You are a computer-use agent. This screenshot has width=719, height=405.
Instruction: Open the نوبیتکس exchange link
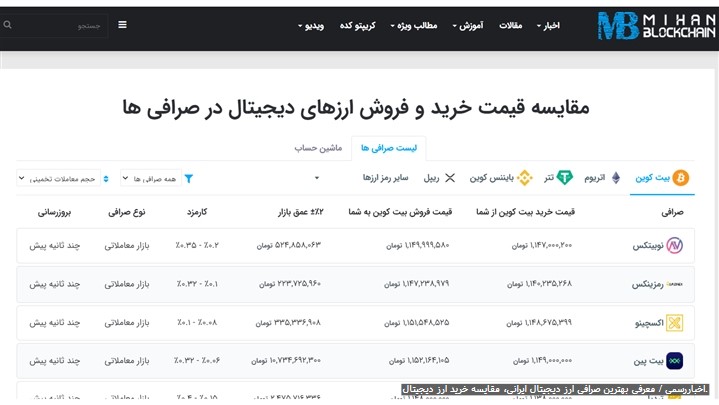tap(648, 246)
